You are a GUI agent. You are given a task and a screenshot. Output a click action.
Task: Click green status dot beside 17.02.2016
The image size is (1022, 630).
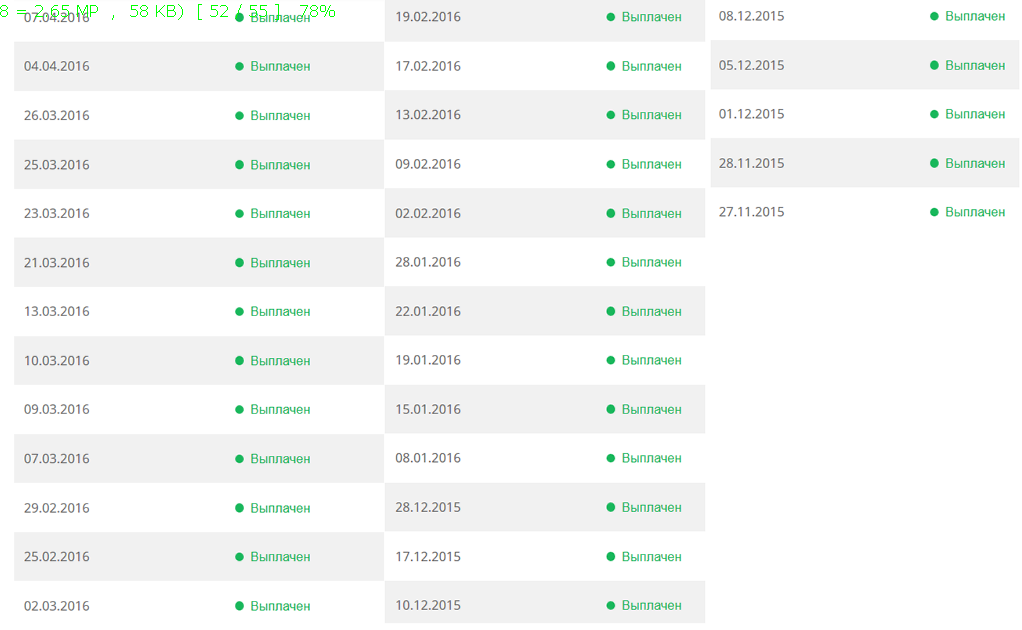coord(611,66)
